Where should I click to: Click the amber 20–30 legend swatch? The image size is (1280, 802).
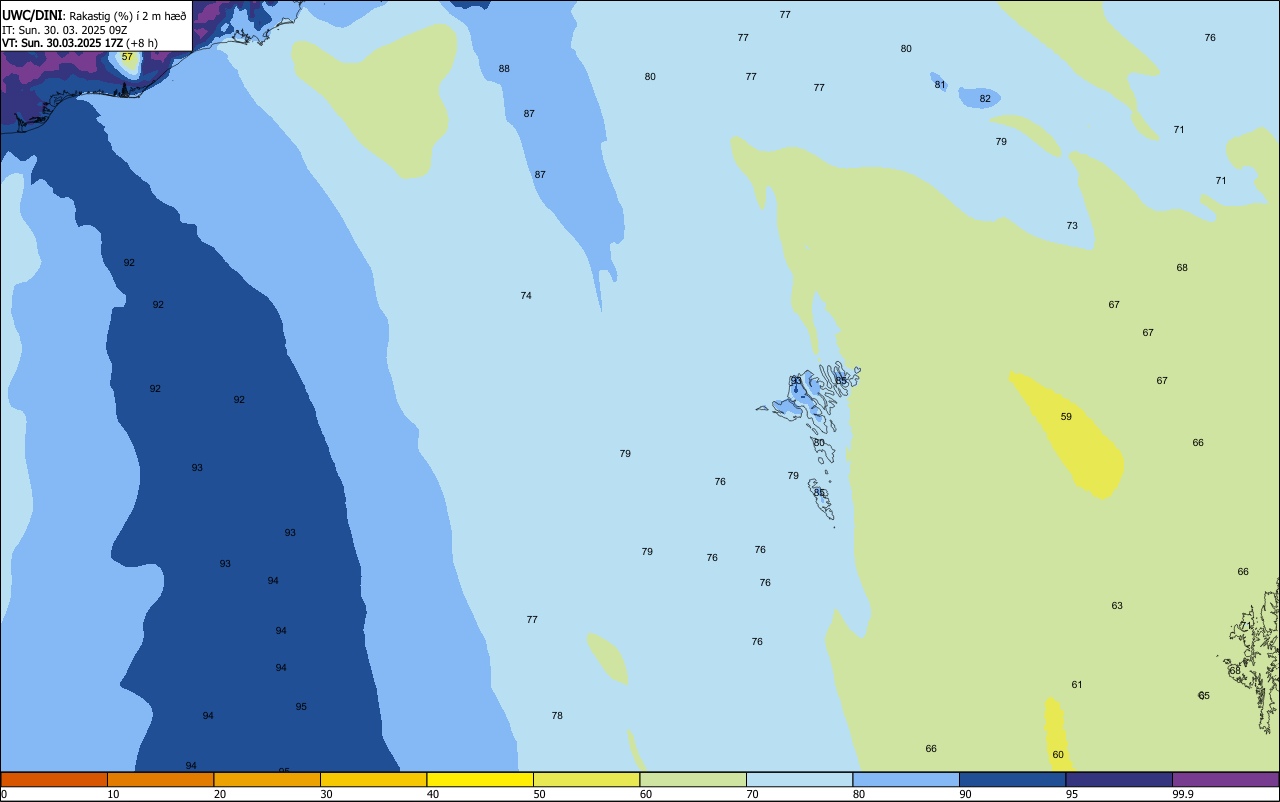point(267,779)
